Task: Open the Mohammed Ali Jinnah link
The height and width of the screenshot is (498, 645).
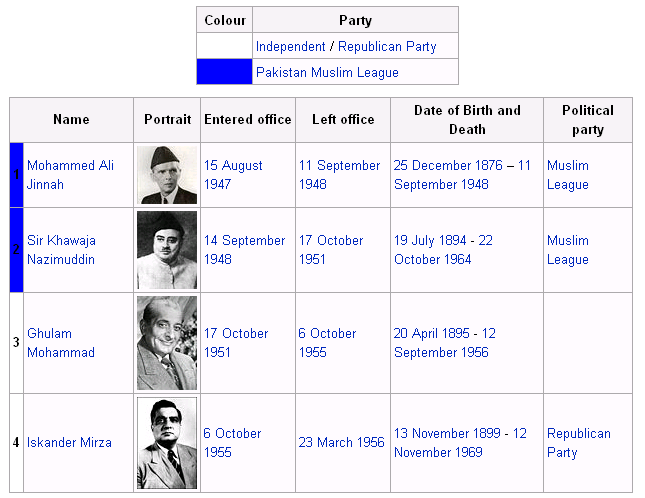Action: click(70, 175)
